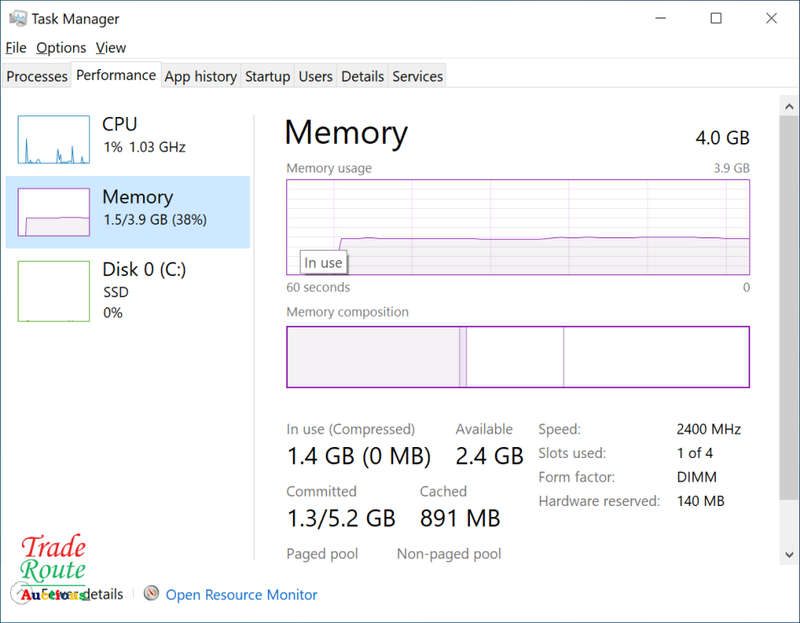800x623 pixels.
Task: Click the Task Manager title bar icon
Action: tap(18, 19)
